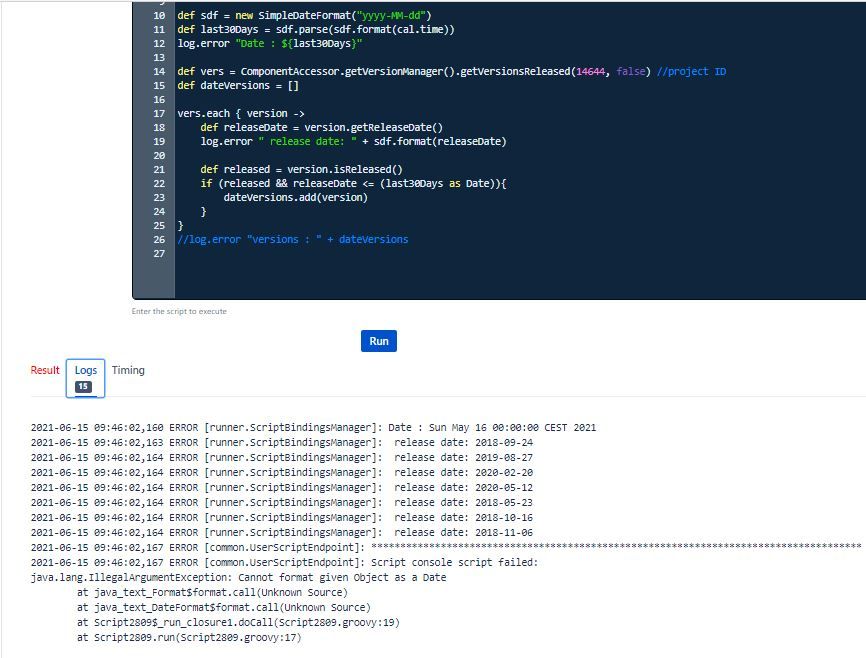Click log line release date 2018-09-24
The image size is (866, 658).
[x=282, y=443]
